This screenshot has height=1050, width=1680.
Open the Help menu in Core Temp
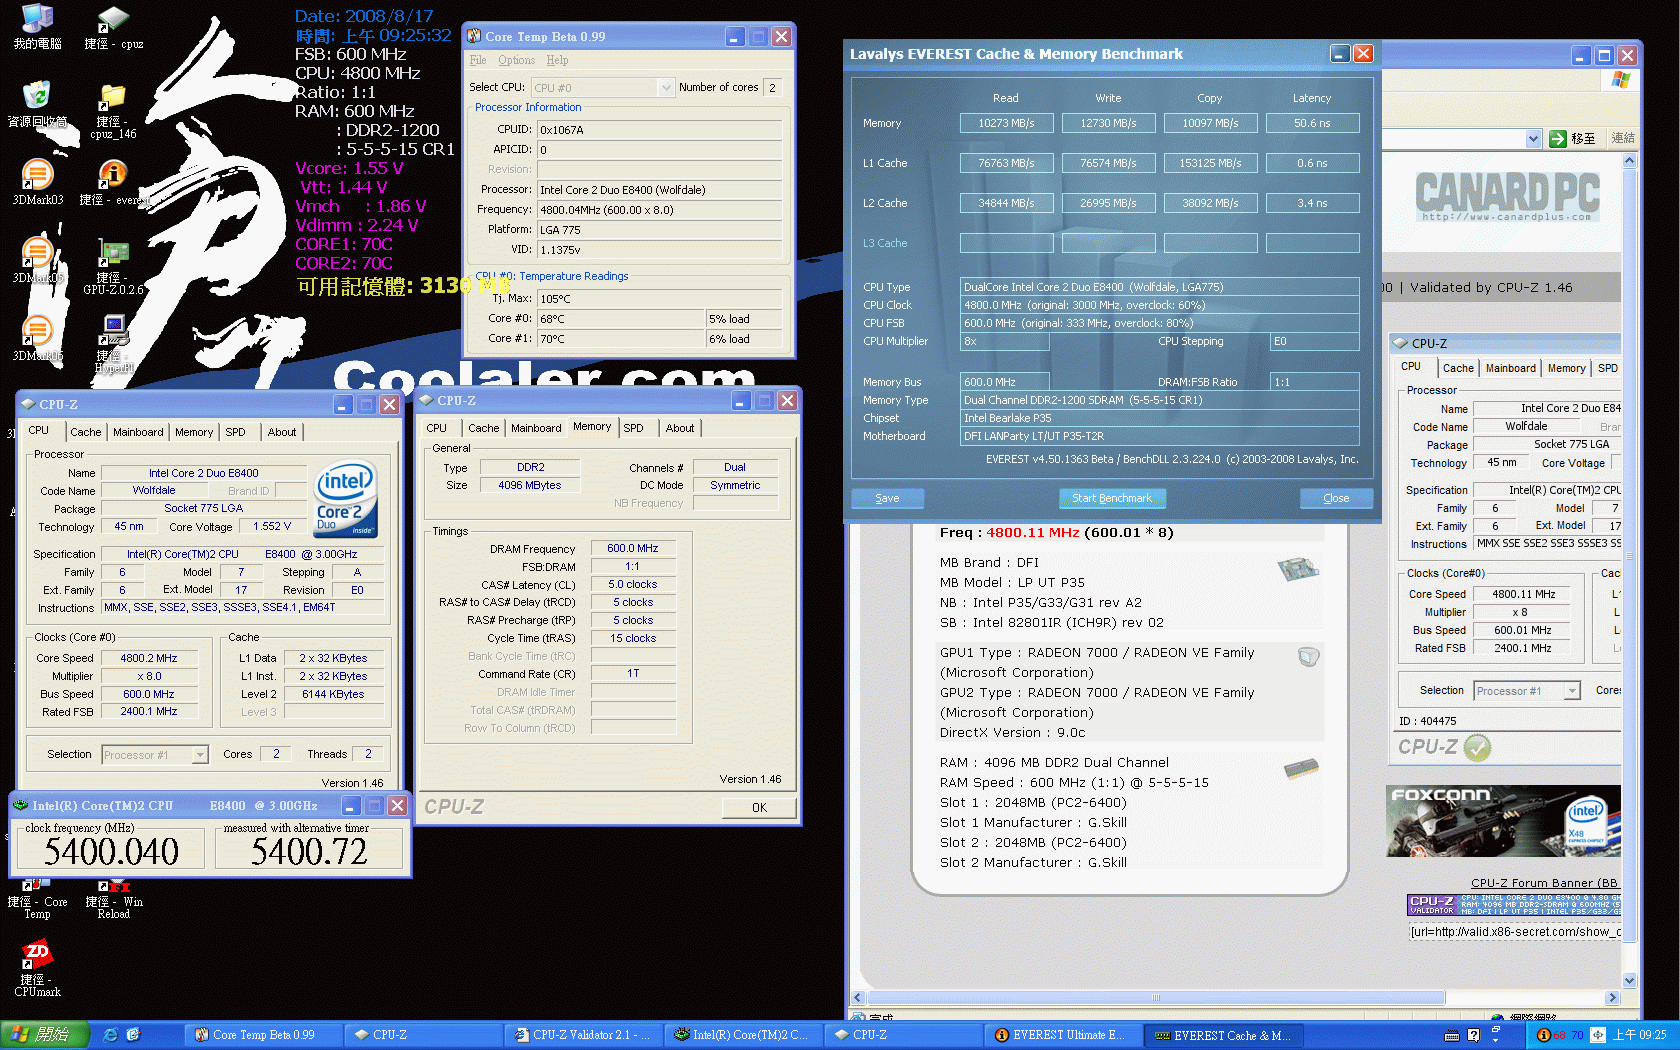click(557, 60)
